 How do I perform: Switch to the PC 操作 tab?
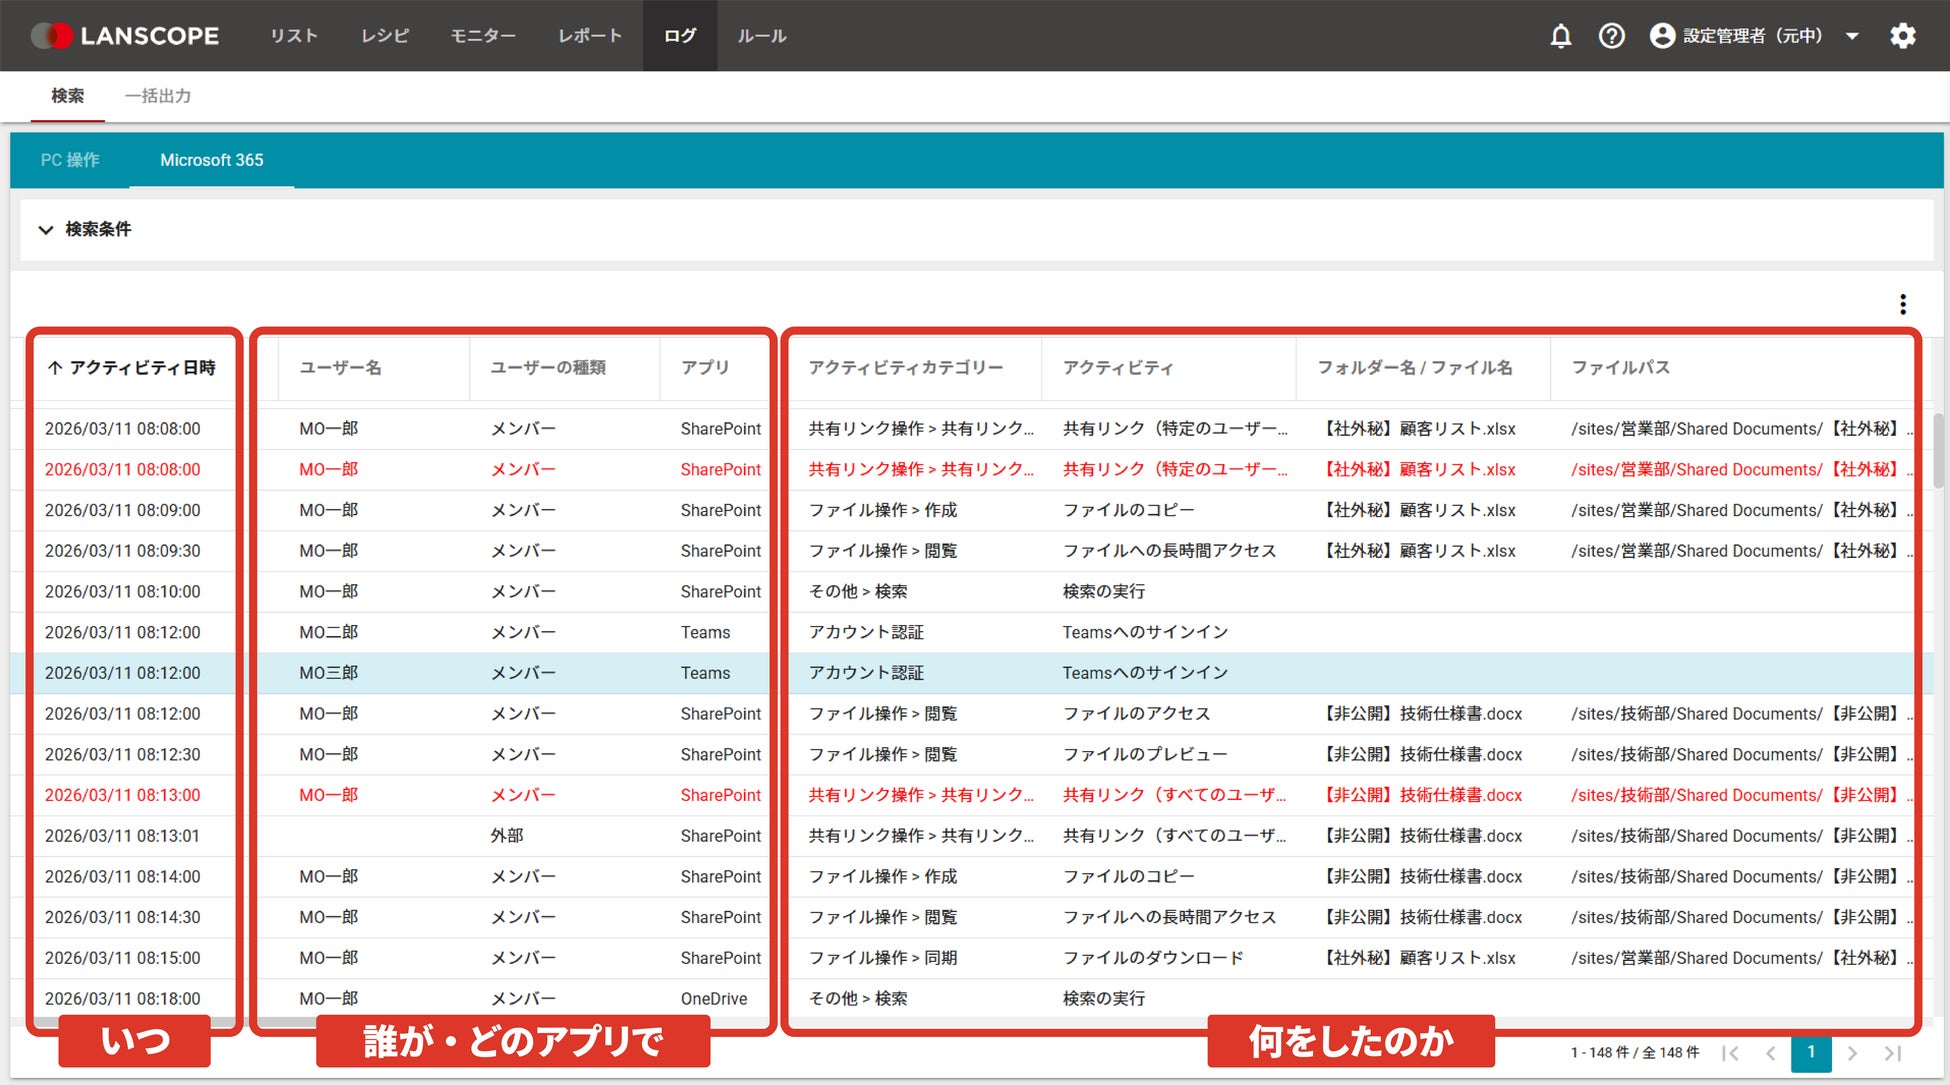point(70,160)
